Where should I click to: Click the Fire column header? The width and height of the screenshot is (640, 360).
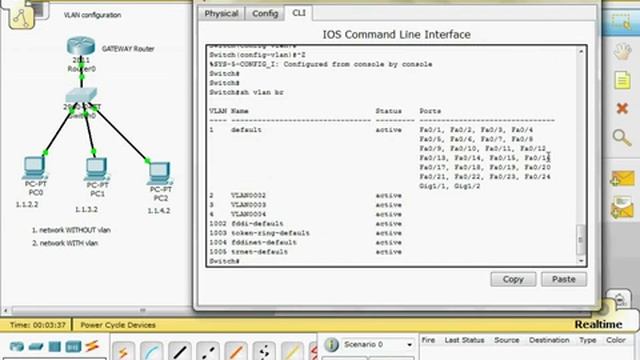428,340
